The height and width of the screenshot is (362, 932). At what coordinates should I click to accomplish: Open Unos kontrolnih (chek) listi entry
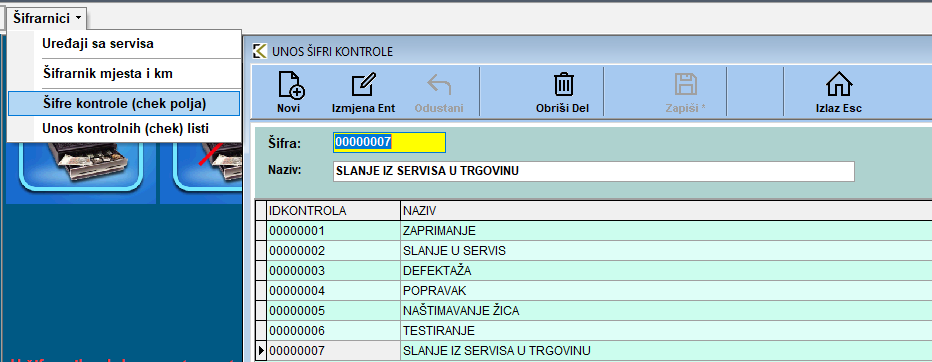tap(124, 128)
